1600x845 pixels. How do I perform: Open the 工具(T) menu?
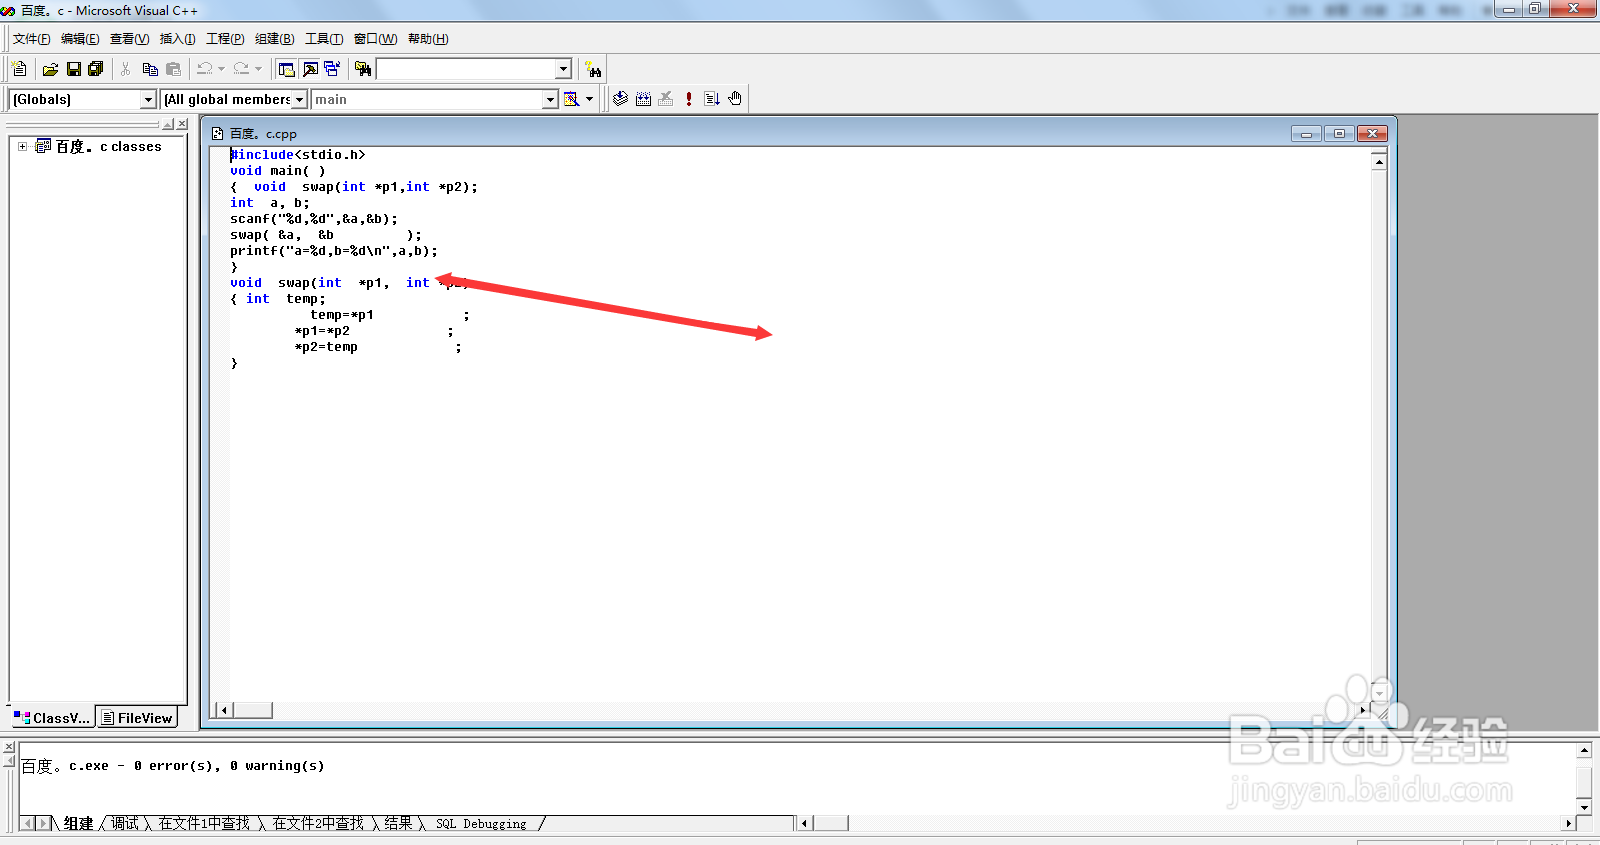click(323, 39)
